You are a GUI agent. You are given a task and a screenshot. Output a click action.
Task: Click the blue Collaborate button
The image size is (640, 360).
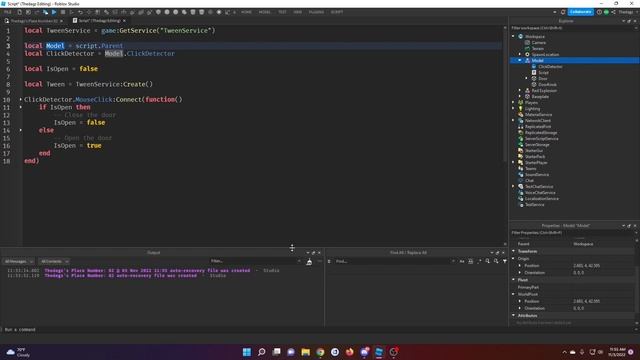pos(580,12)
